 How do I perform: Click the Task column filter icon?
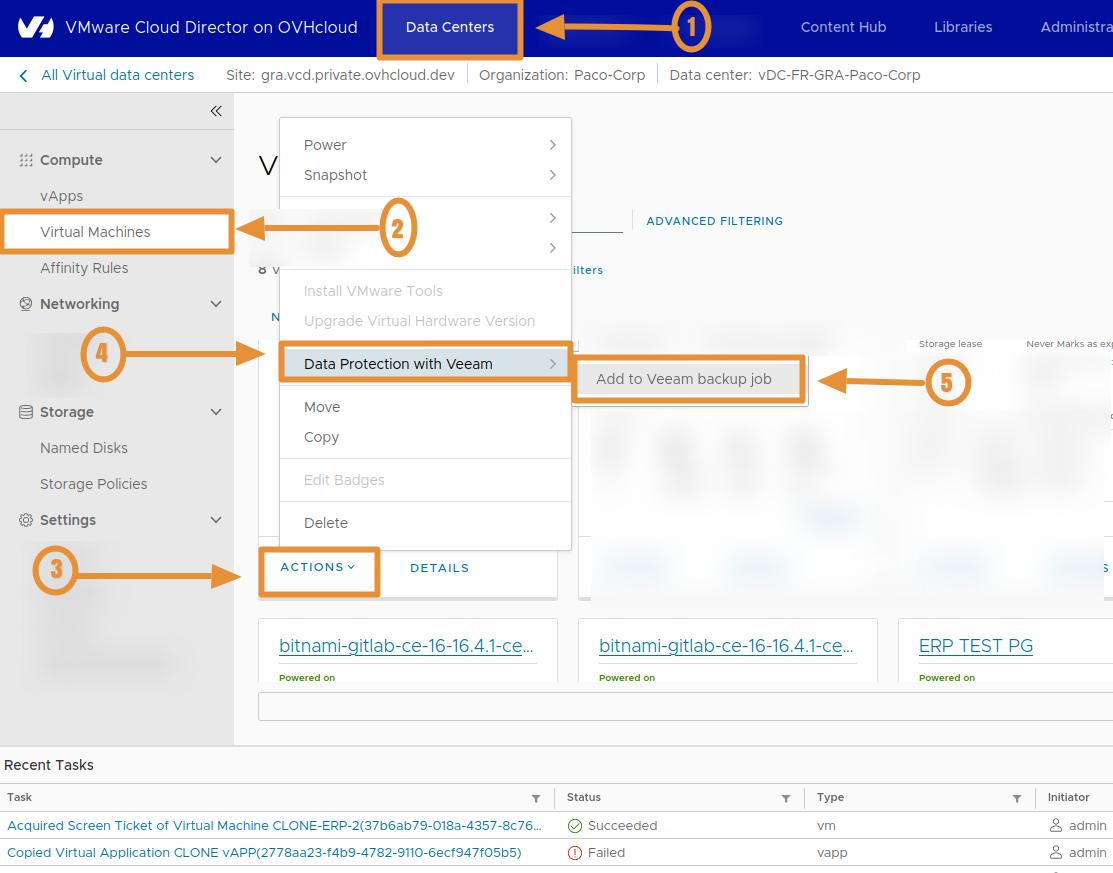(x=536, y=798)
